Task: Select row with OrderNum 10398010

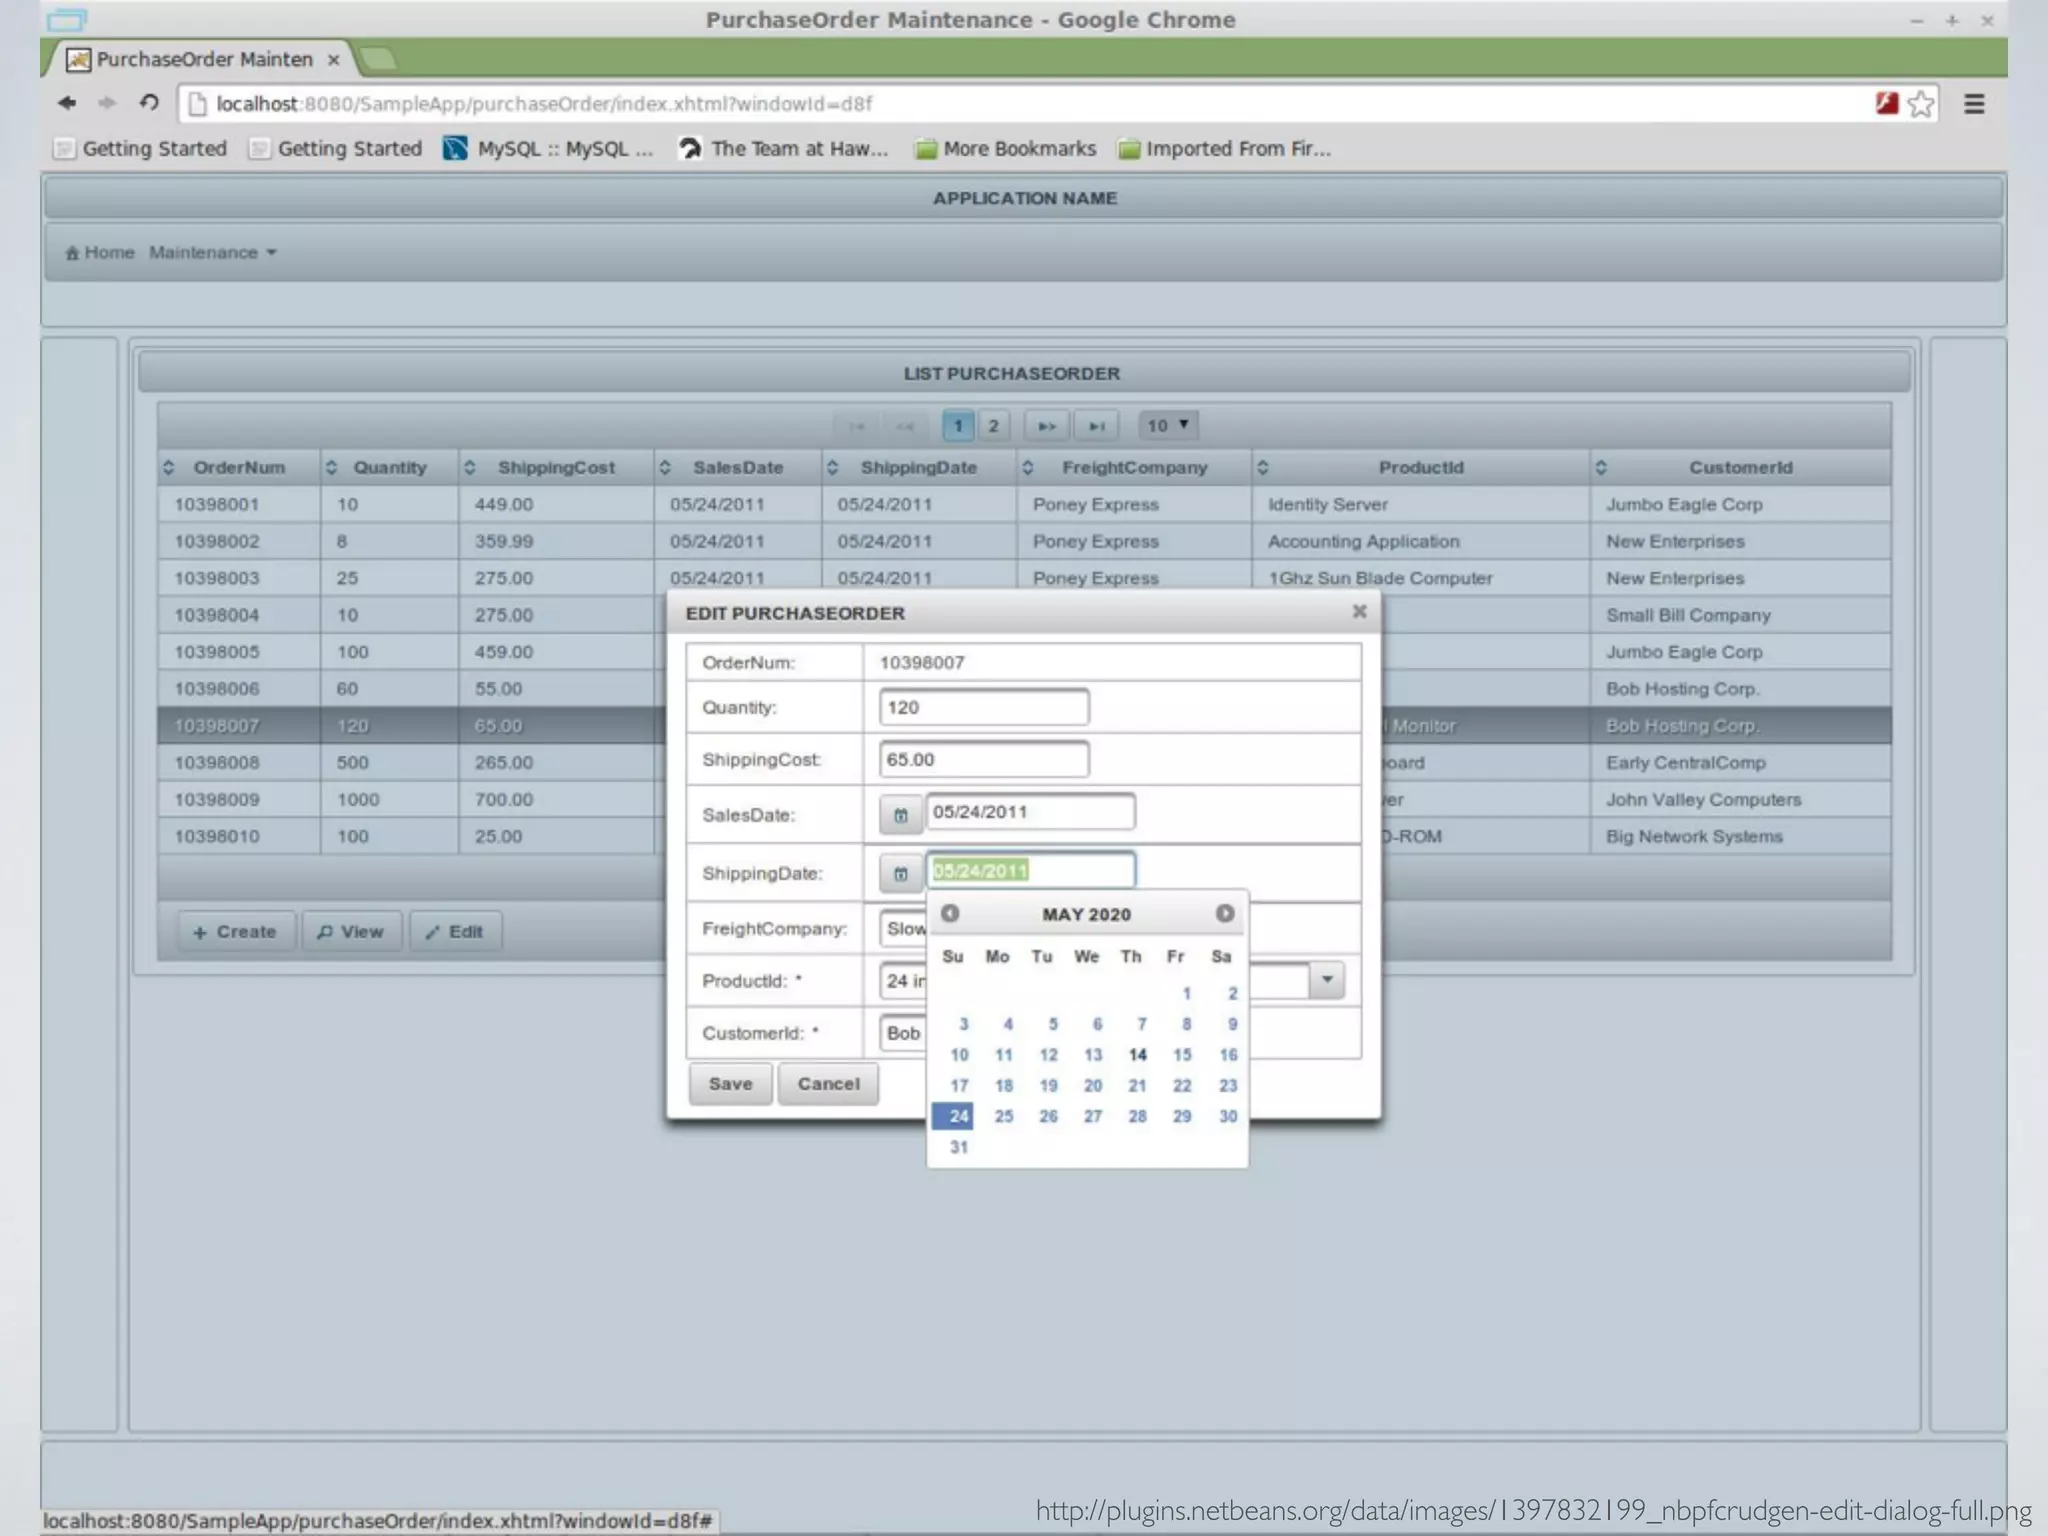Action: click(x=412, y=836)
